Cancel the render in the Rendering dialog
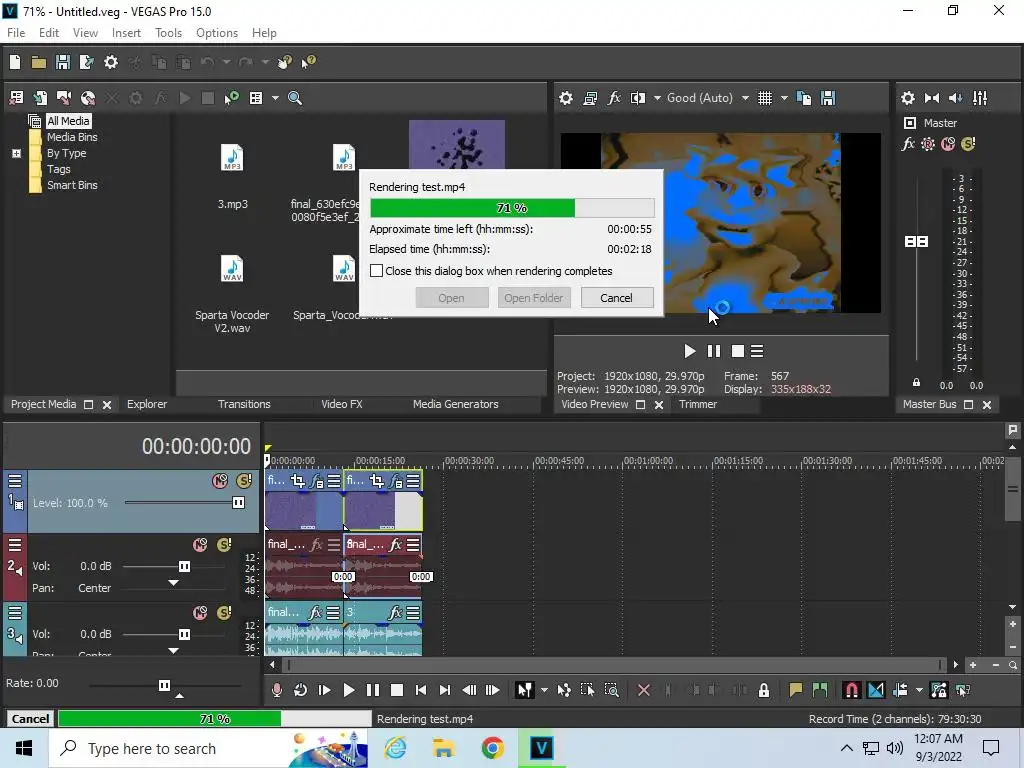The width and height of the screenshot is (1024, 768). (616, 298)
